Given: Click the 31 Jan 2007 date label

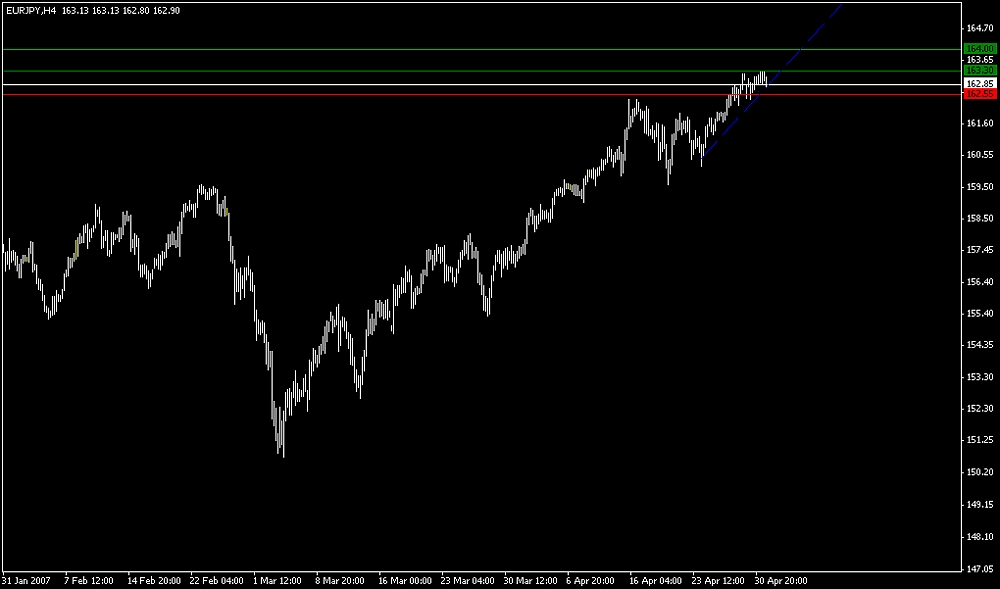Looking at the screenshot, I should pos(27,581).
